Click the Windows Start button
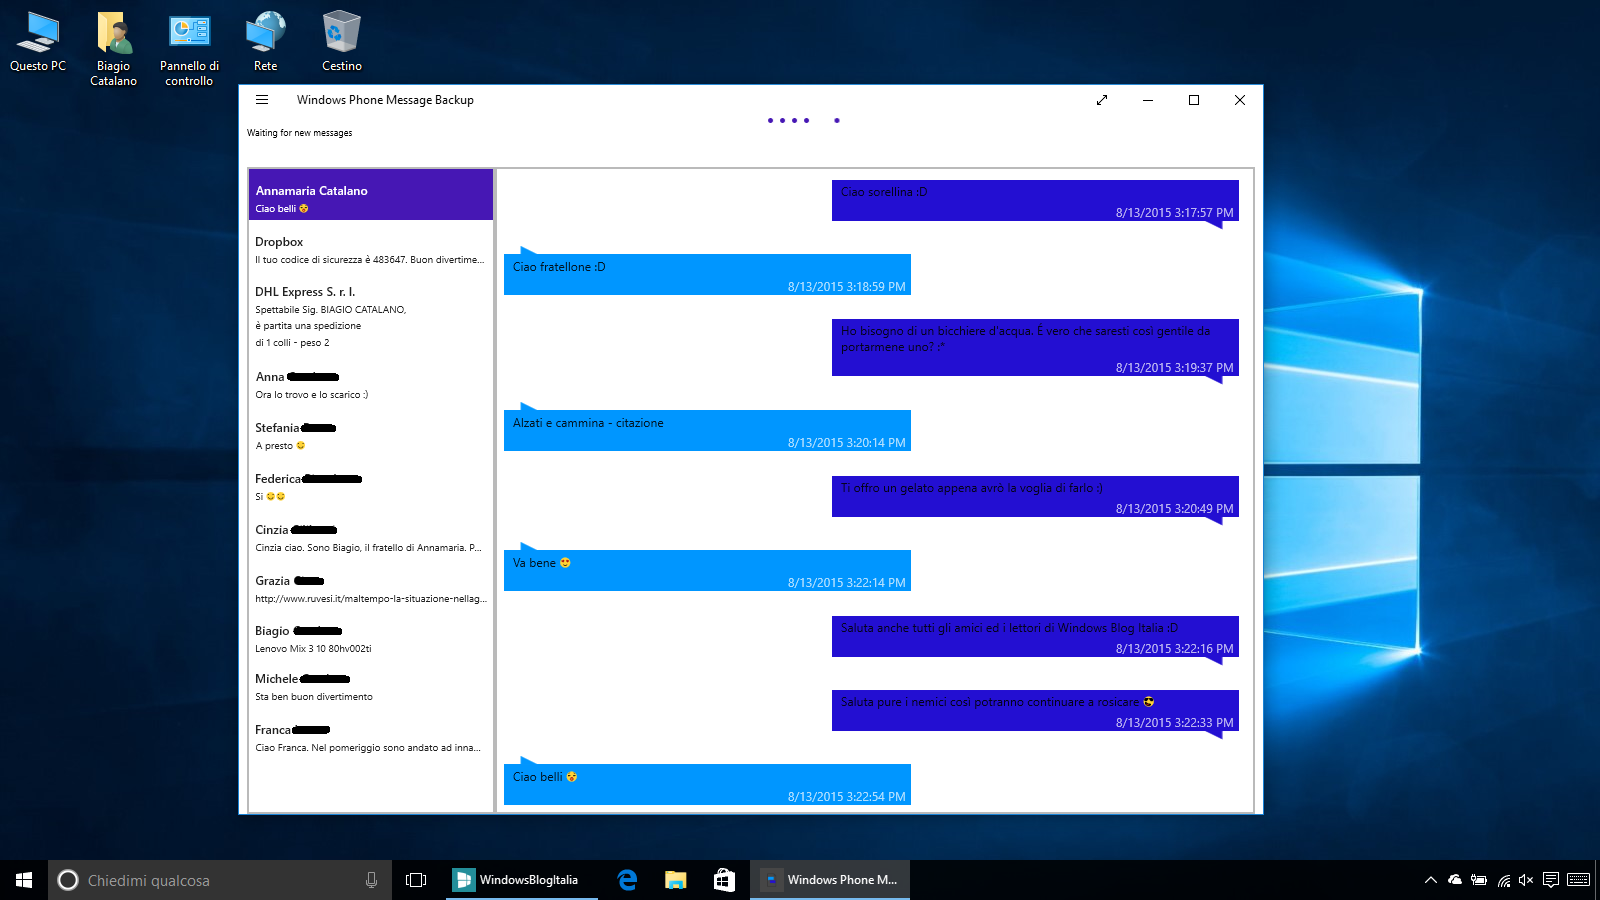Viewport: 1600px width, 900px height. pos(24,880)
